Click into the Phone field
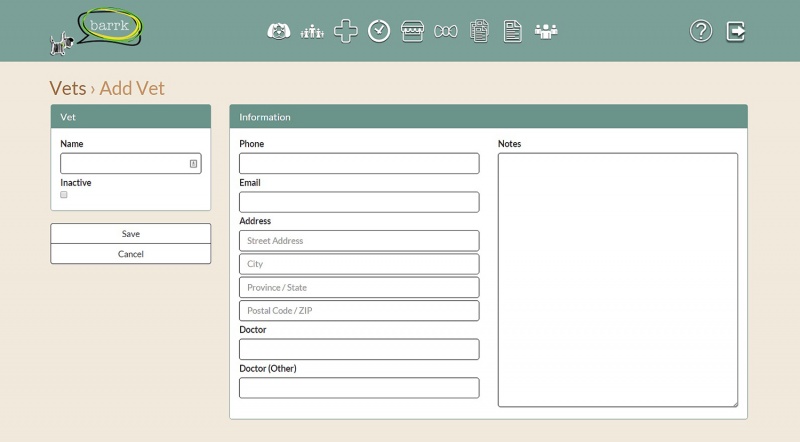 pos(359,163)
